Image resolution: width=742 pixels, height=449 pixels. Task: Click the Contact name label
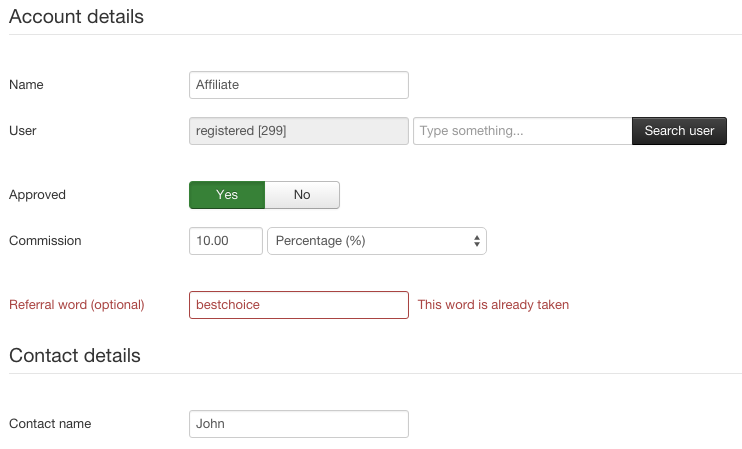[50, 423]
